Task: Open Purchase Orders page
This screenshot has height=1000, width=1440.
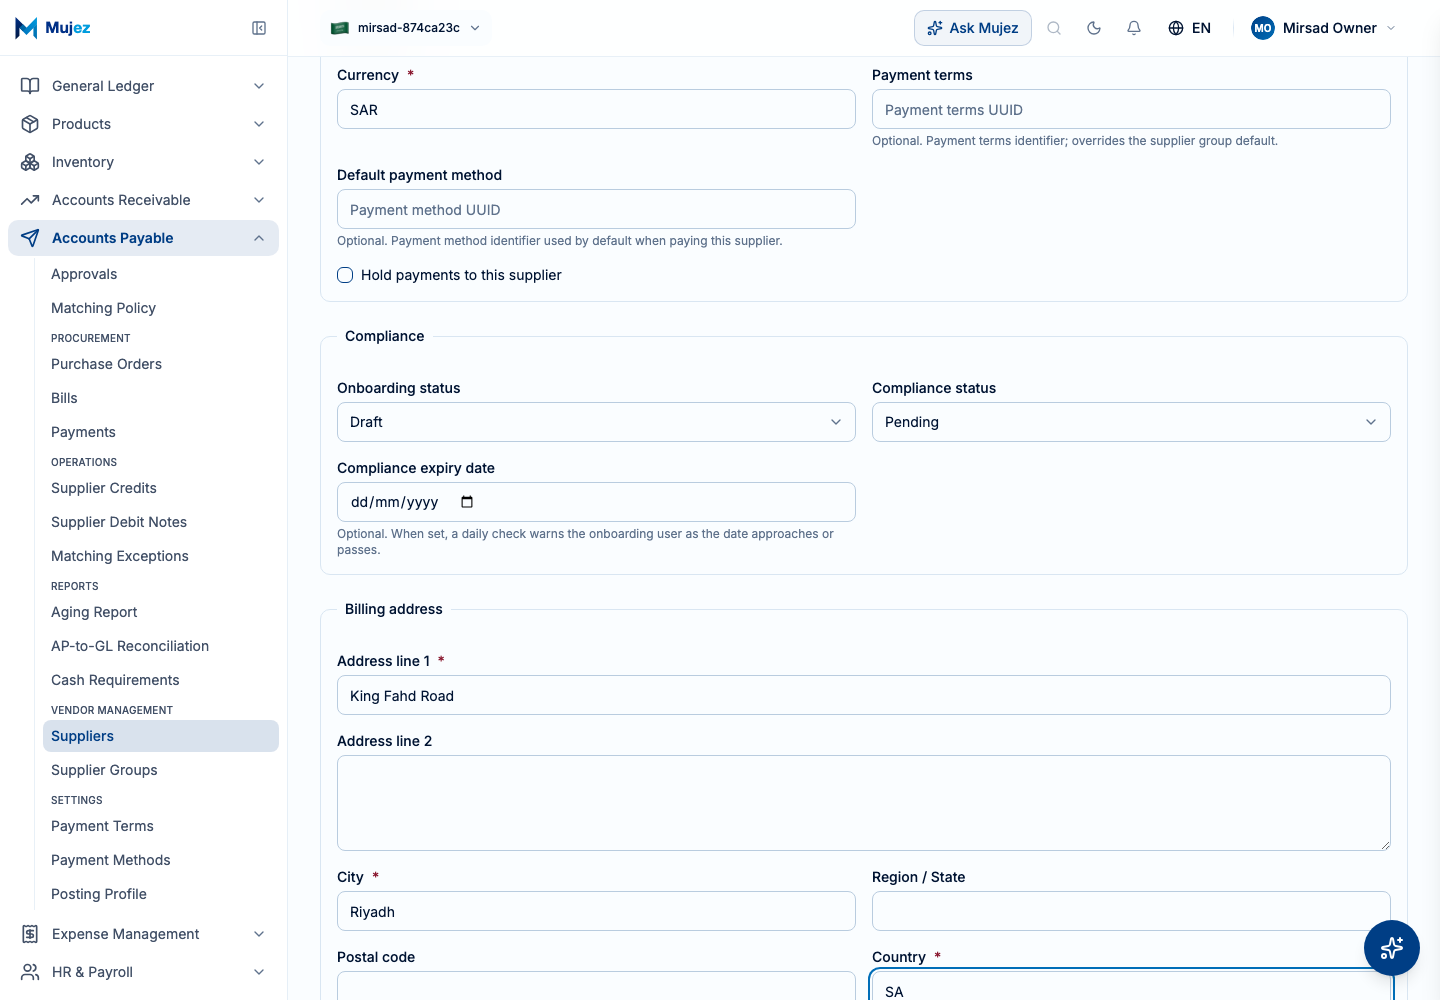Action: 161,364
